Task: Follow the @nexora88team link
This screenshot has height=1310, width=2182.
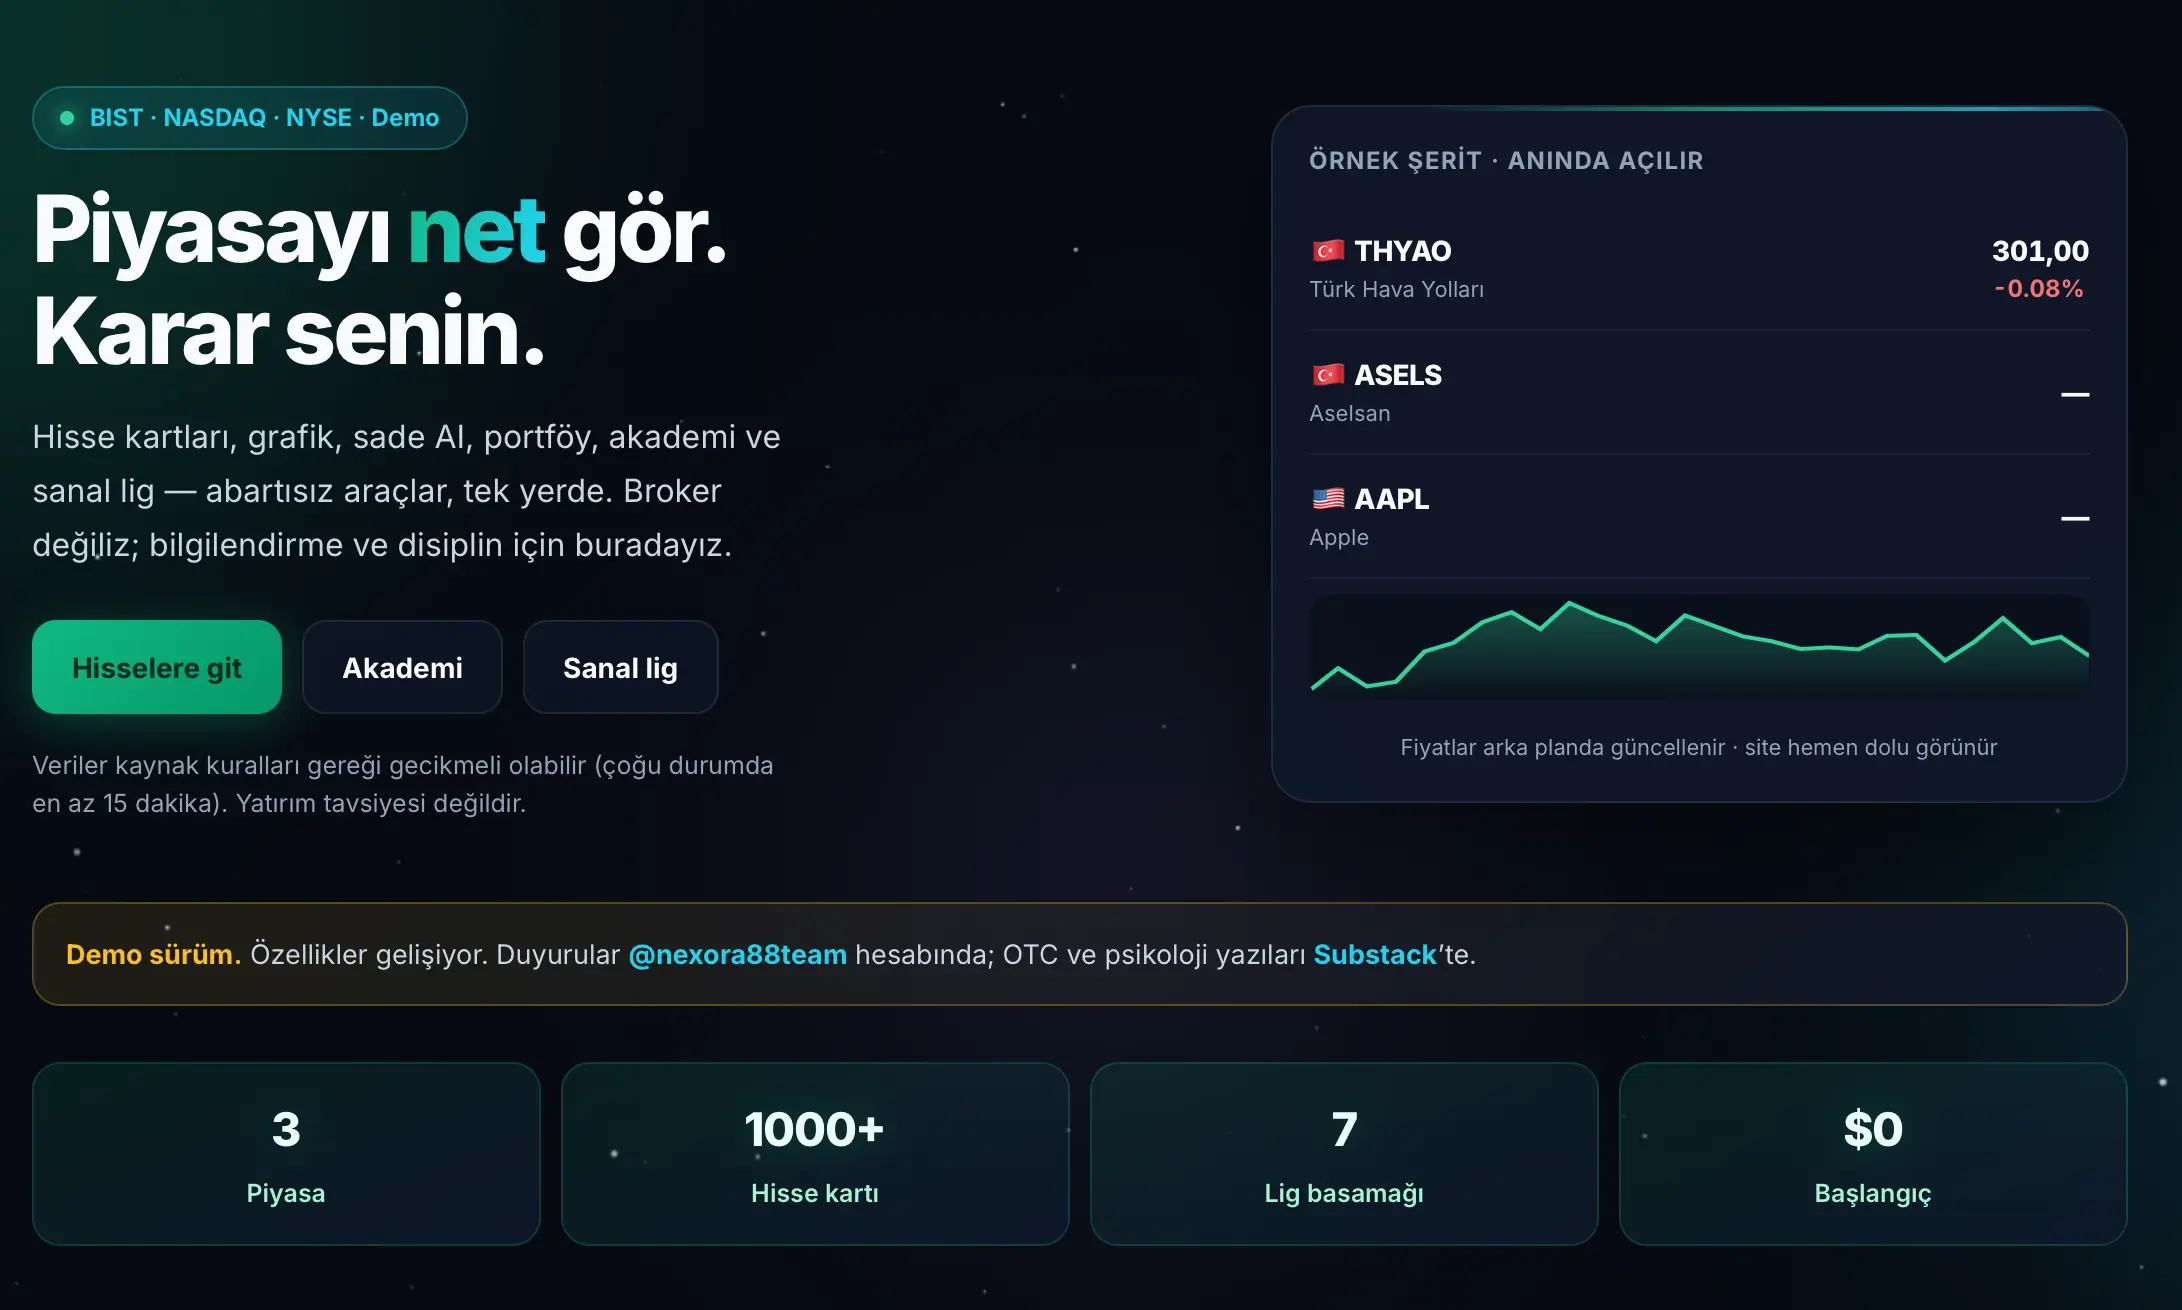Action: 738,954
